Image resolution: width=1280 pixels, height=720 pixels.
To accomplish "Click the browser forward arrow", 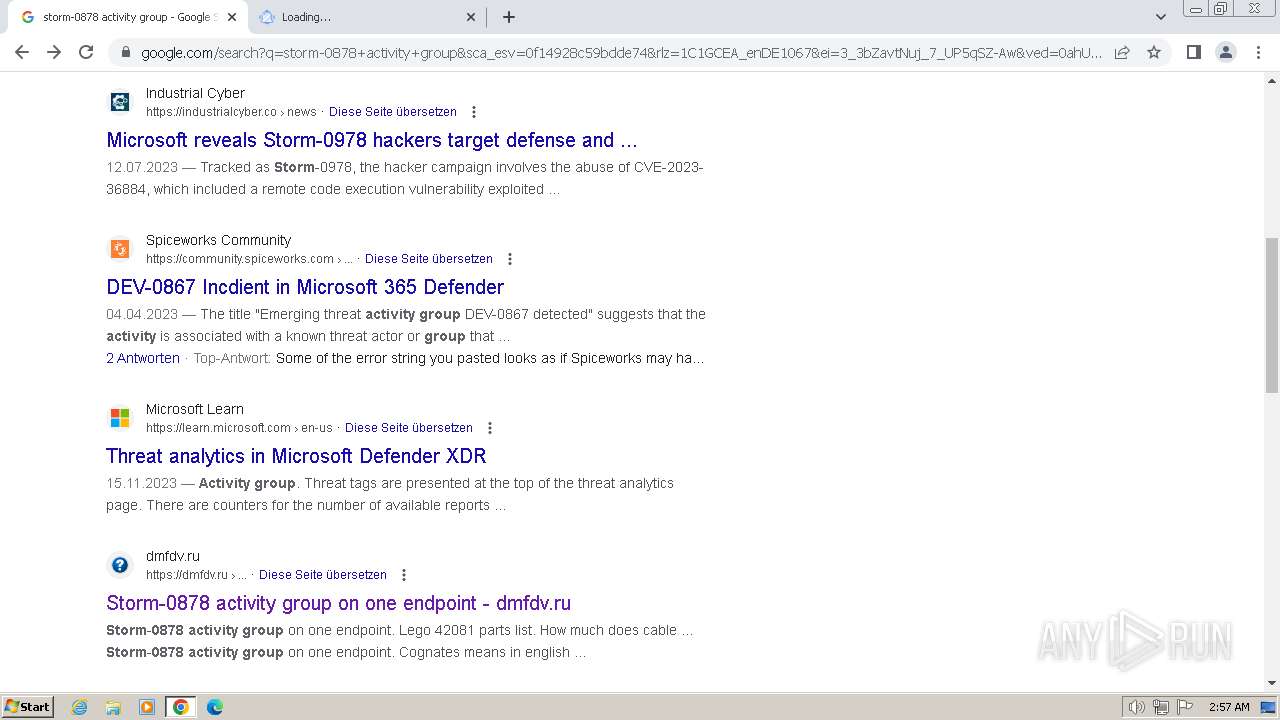I will click(x=54, y=52).
